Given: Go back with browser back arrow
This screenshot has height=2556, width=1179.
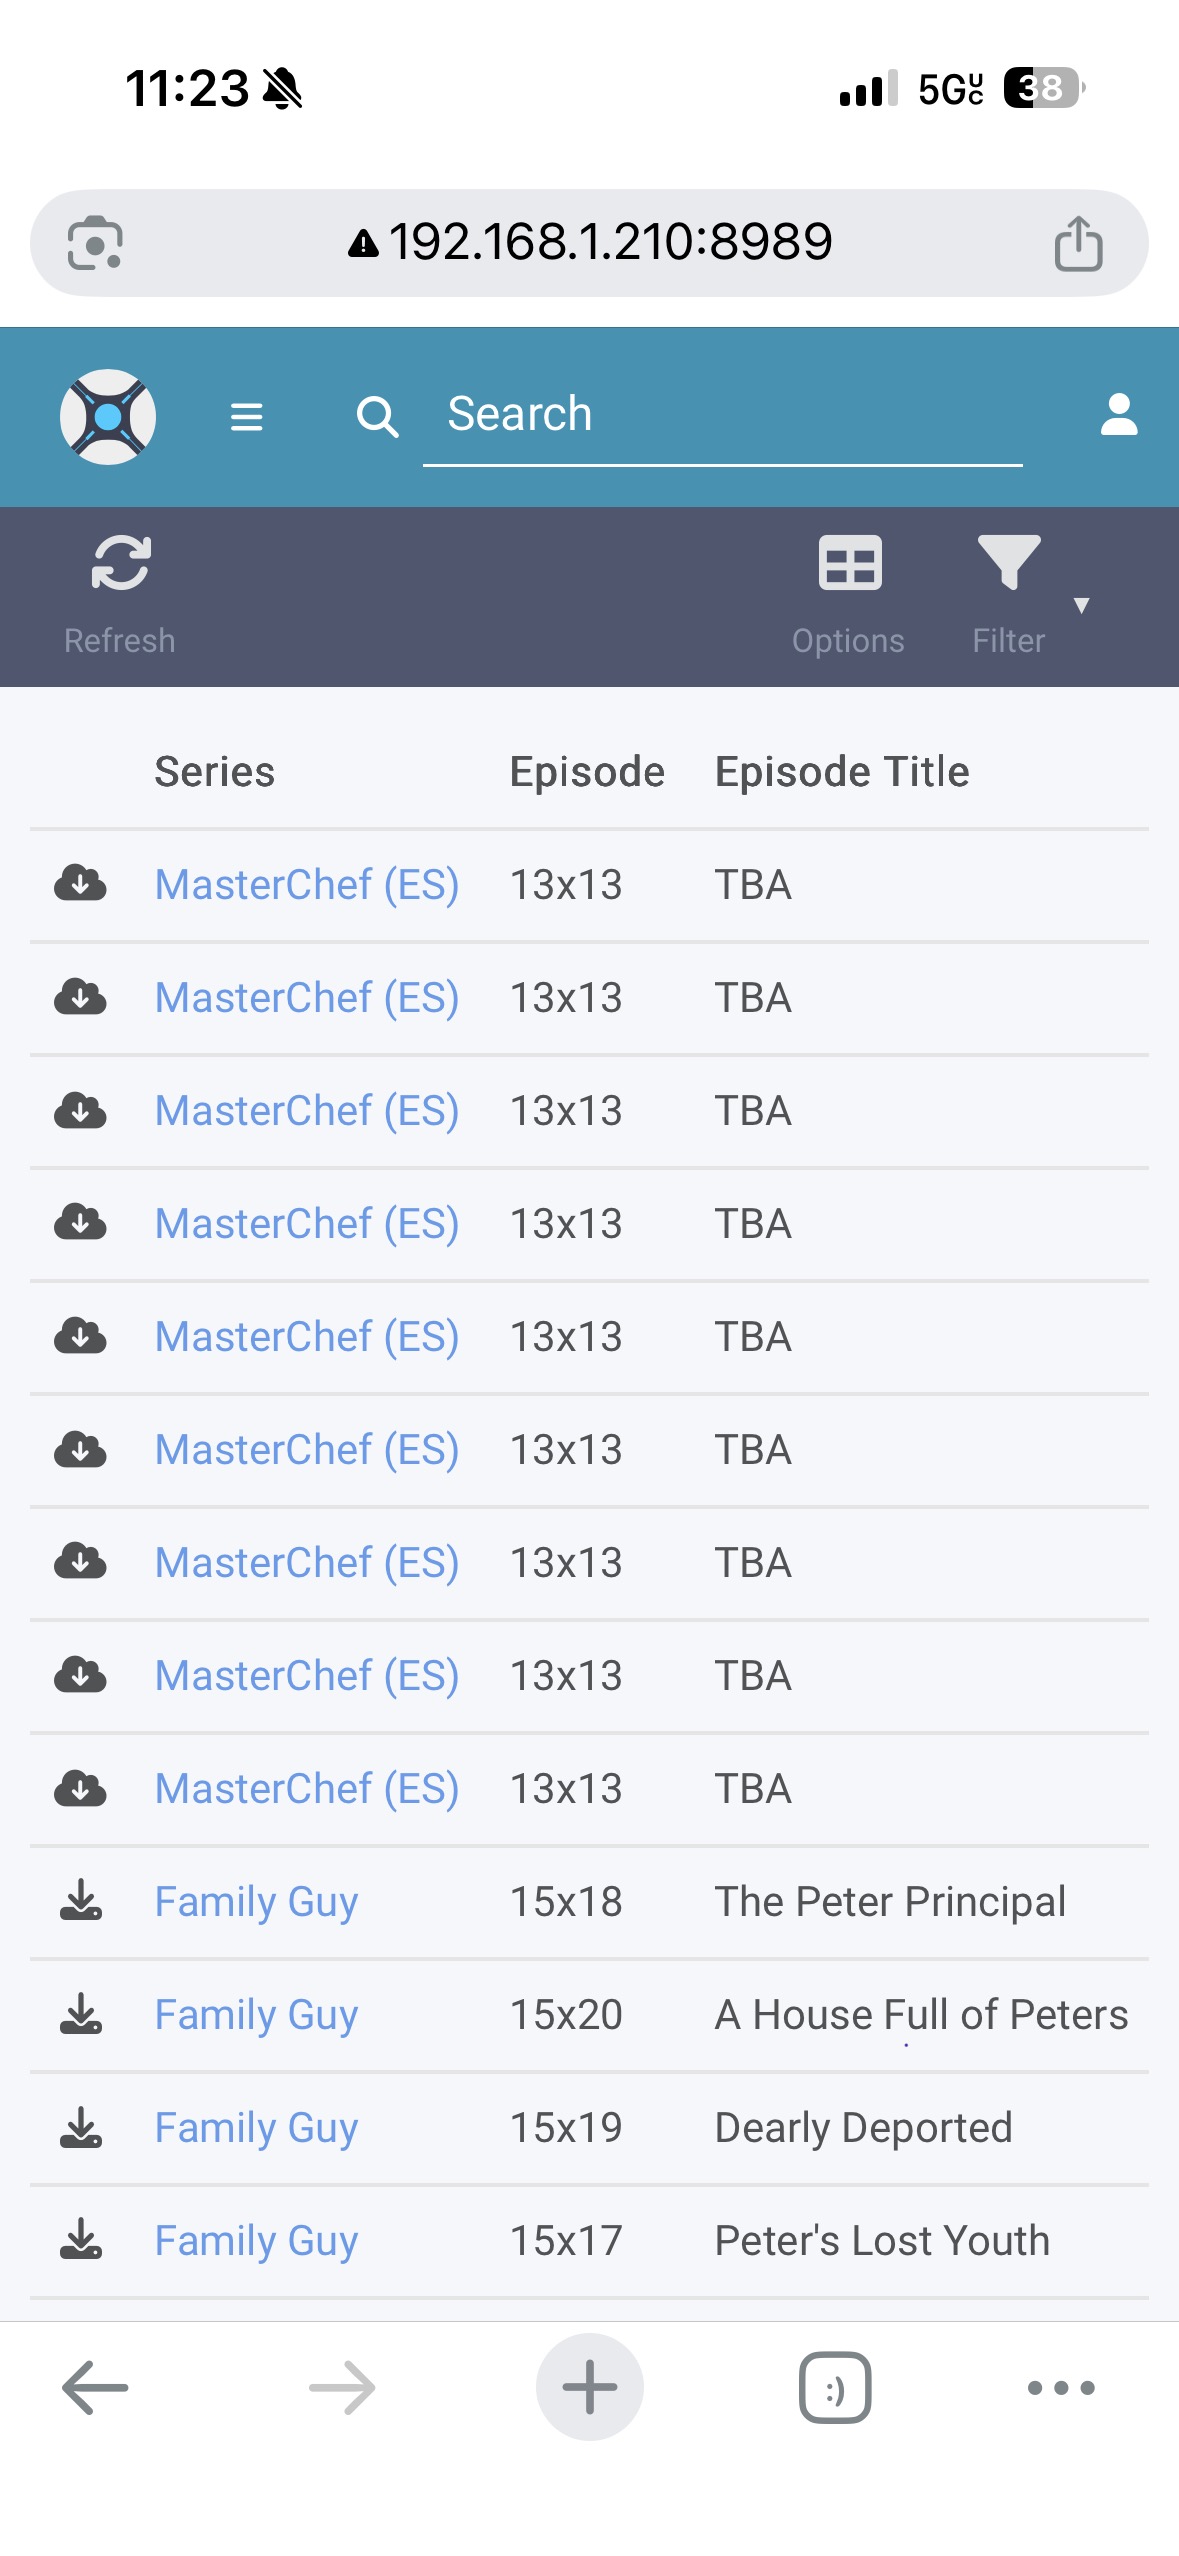Looking at the screenshot, I should coord(95,2388).
